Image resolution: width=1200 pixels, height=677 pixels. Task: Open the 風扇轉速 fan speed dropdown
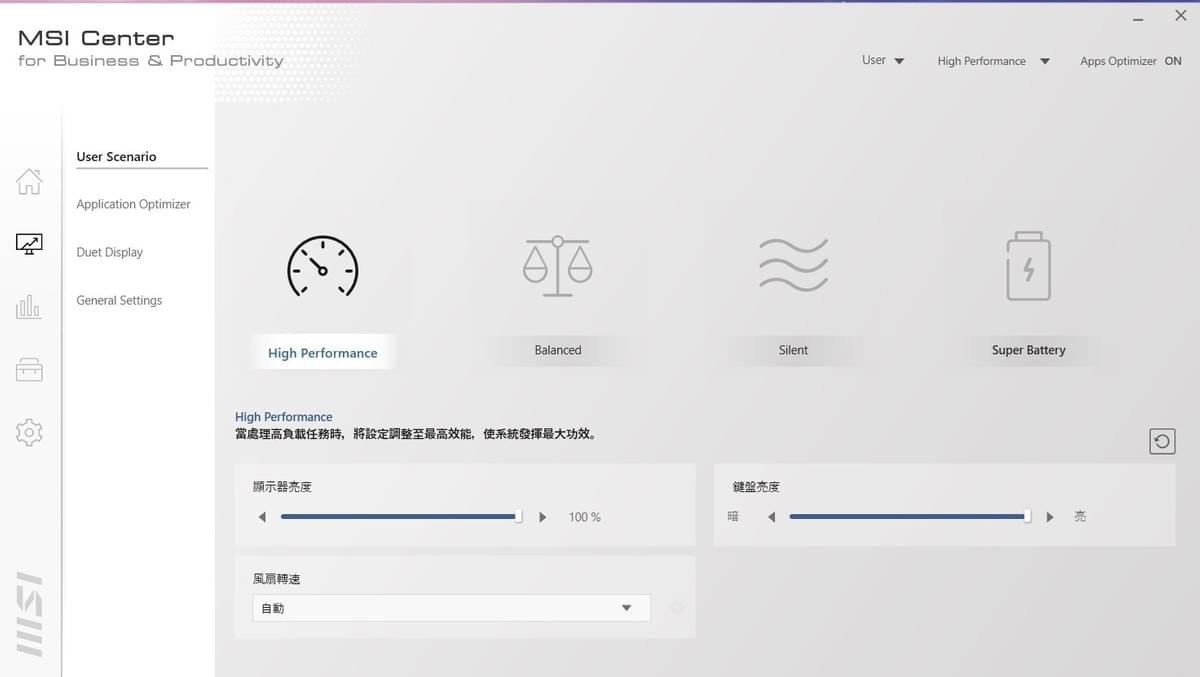451,608
